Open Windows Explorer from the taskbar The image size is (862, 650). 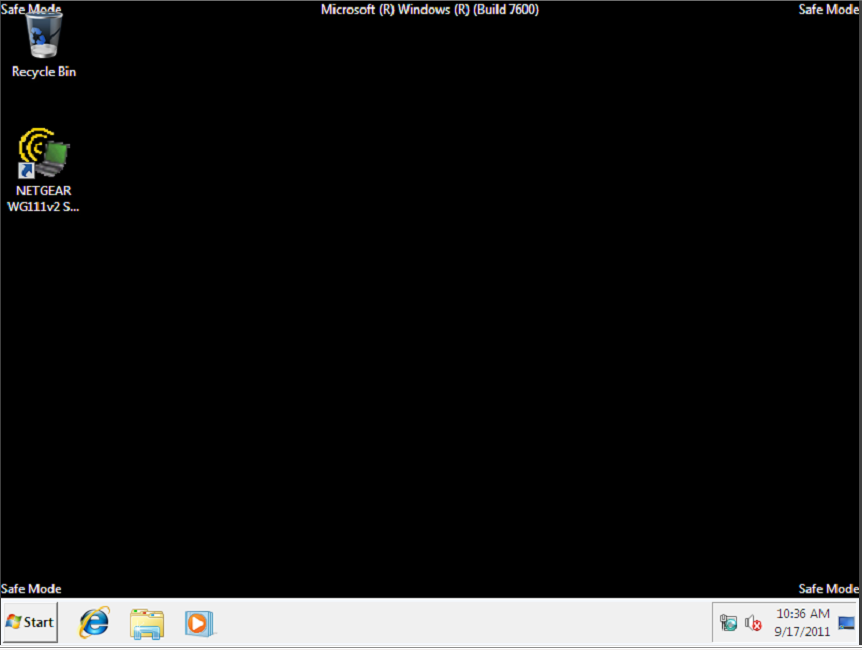pyautogui.click(x=147, y=624)
